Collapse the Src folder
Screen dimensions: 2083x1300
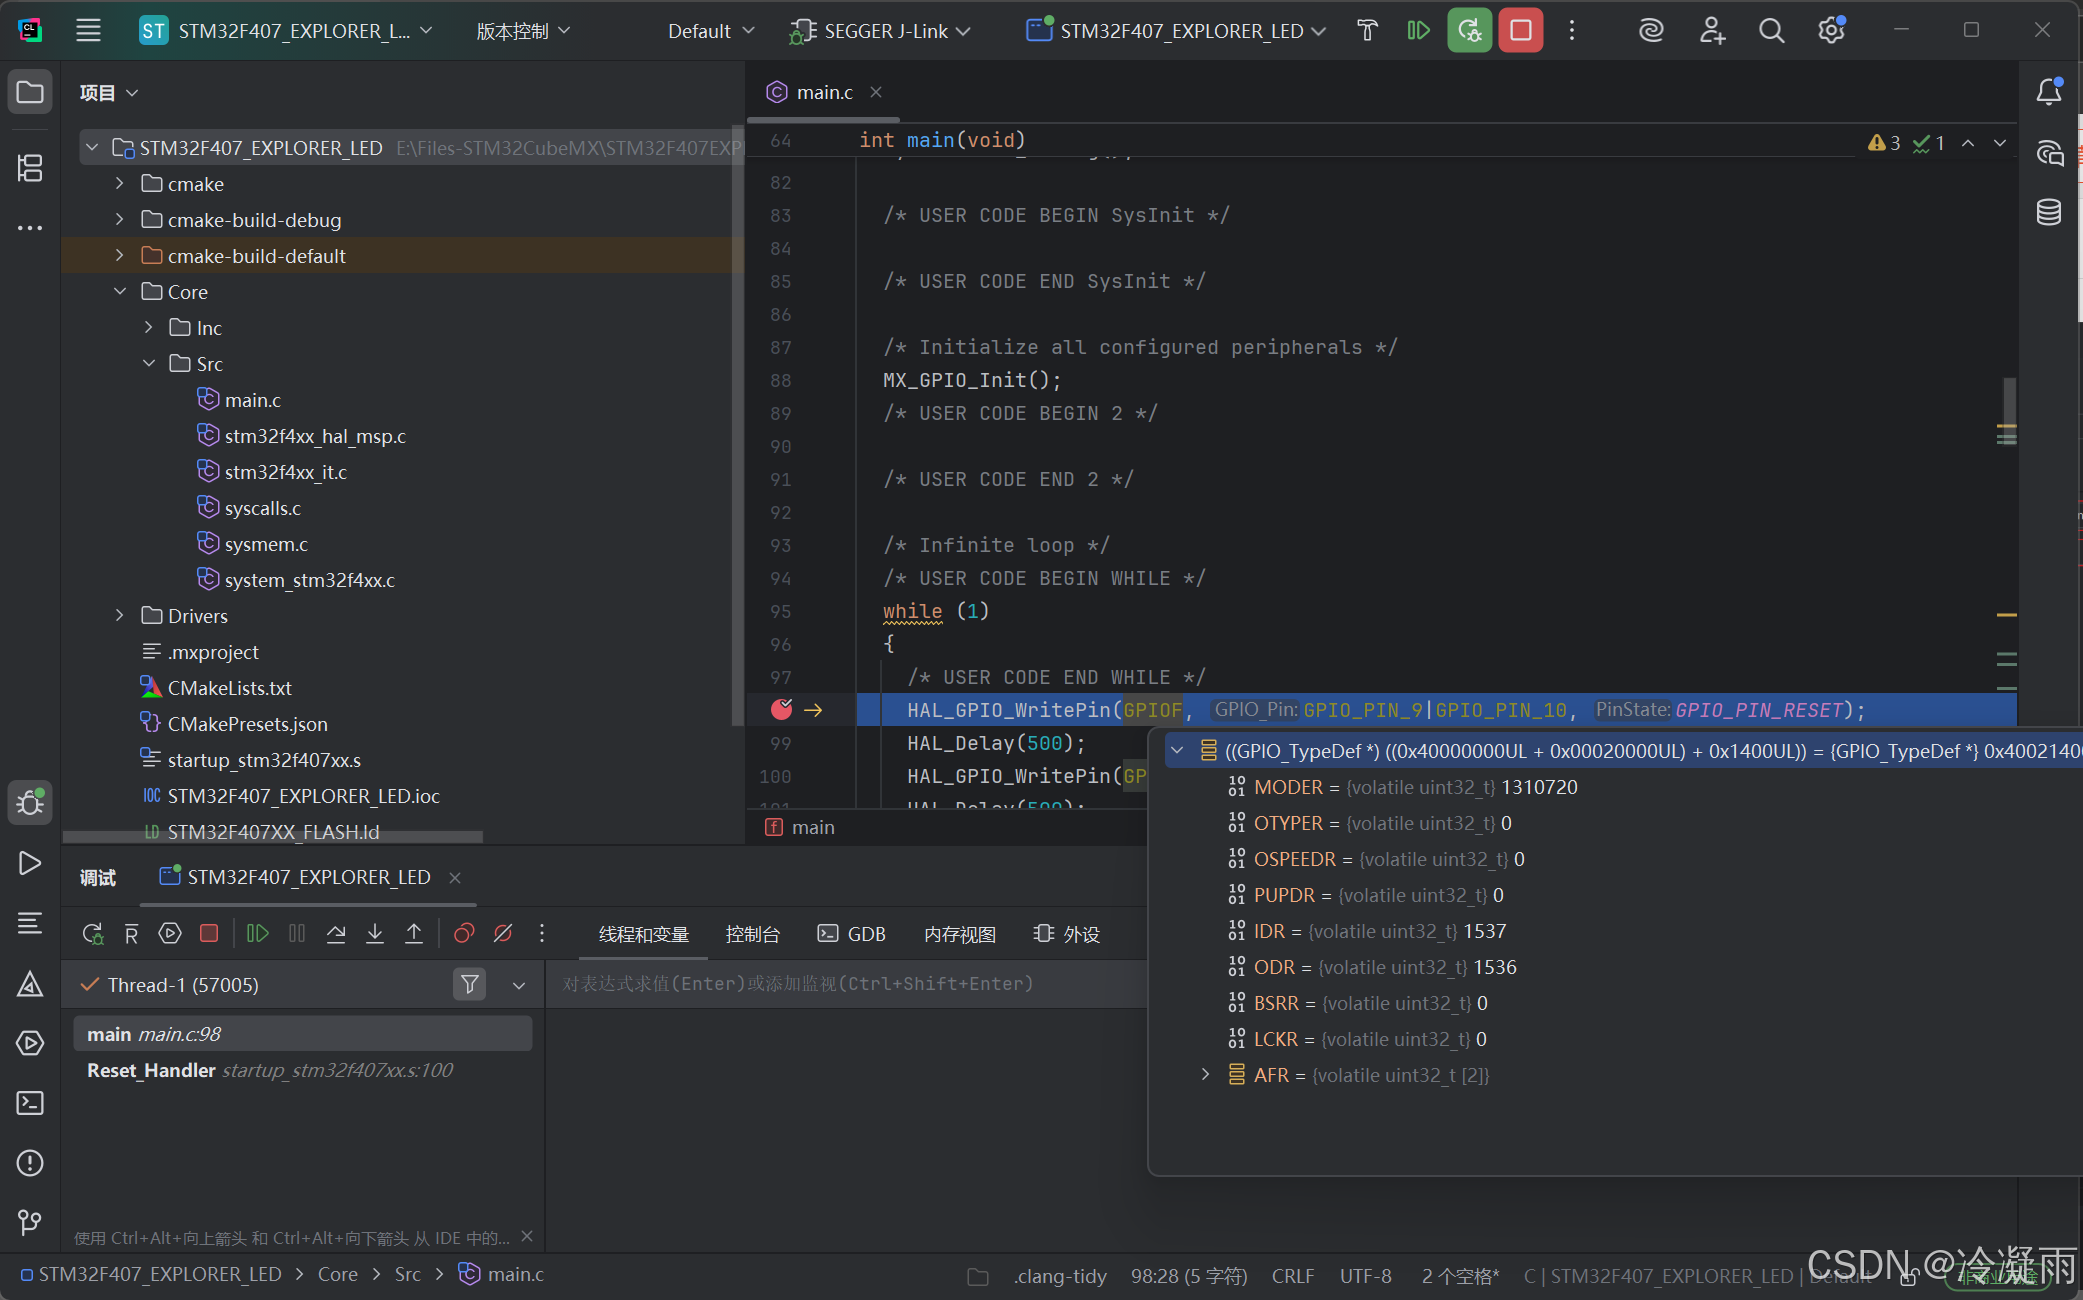[149, 364]
